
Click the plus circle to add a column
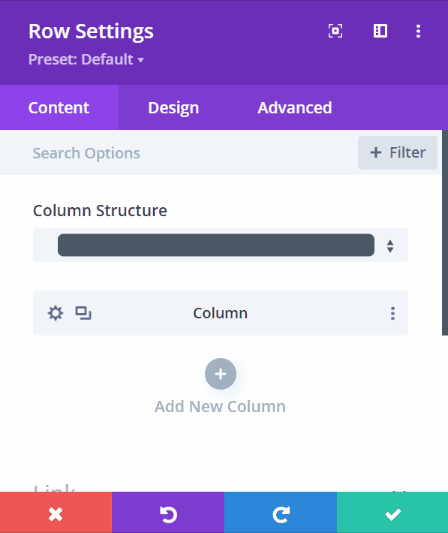pyautogui.click(x=220, y=374)
